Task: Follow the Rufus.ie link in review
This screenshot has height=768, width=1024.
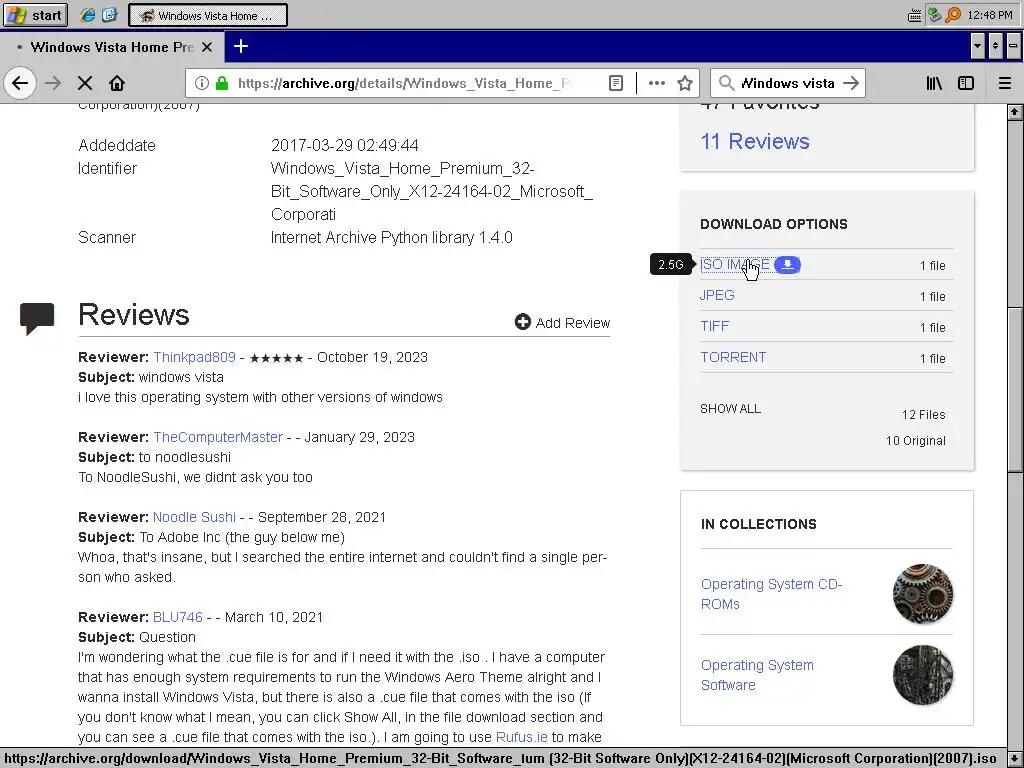Action: coord(521,737)
